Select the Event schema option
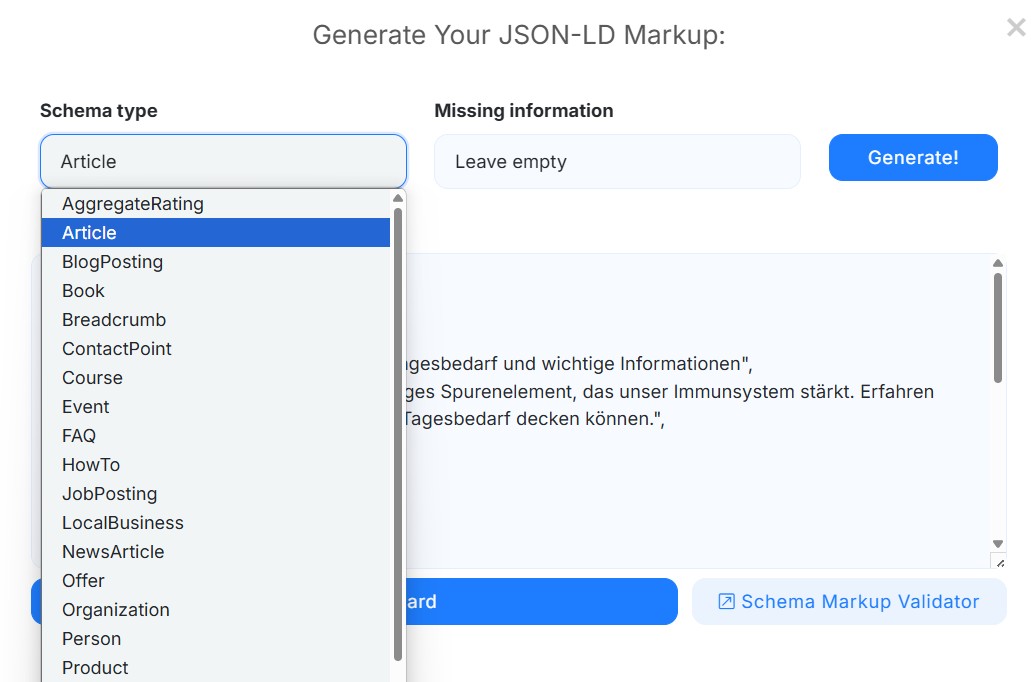The height and width of the screenshot is (682, 1036). pyautogui.click(x=85, y=406)
